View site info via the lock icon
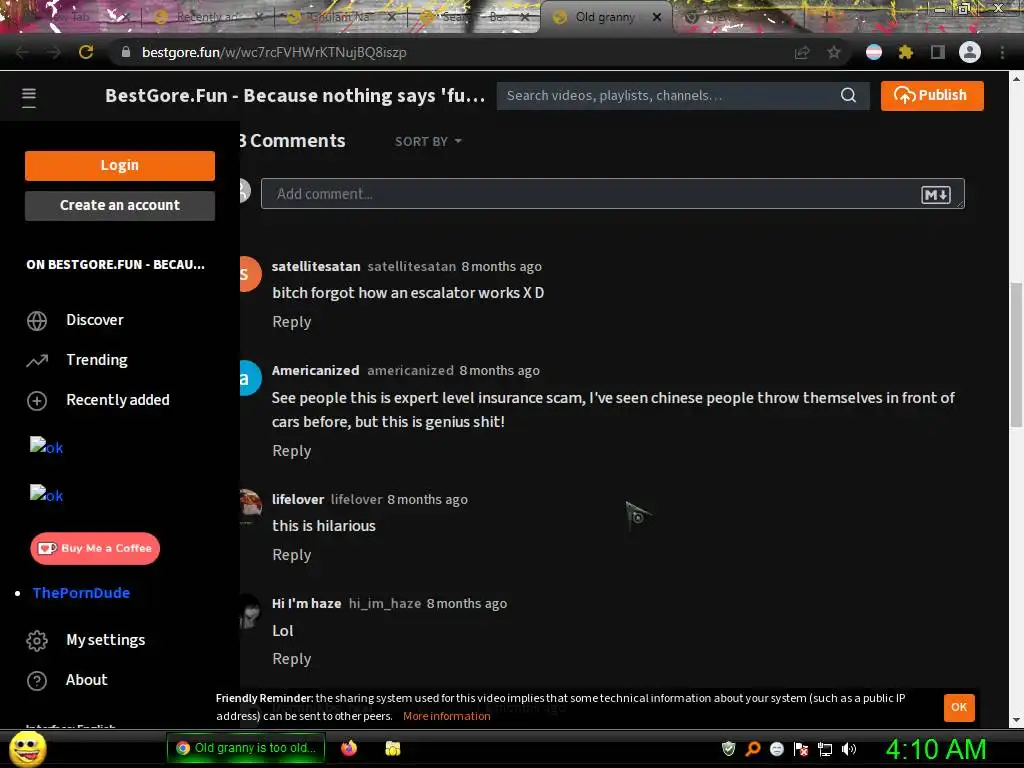1024x768 pixels. 126,52
